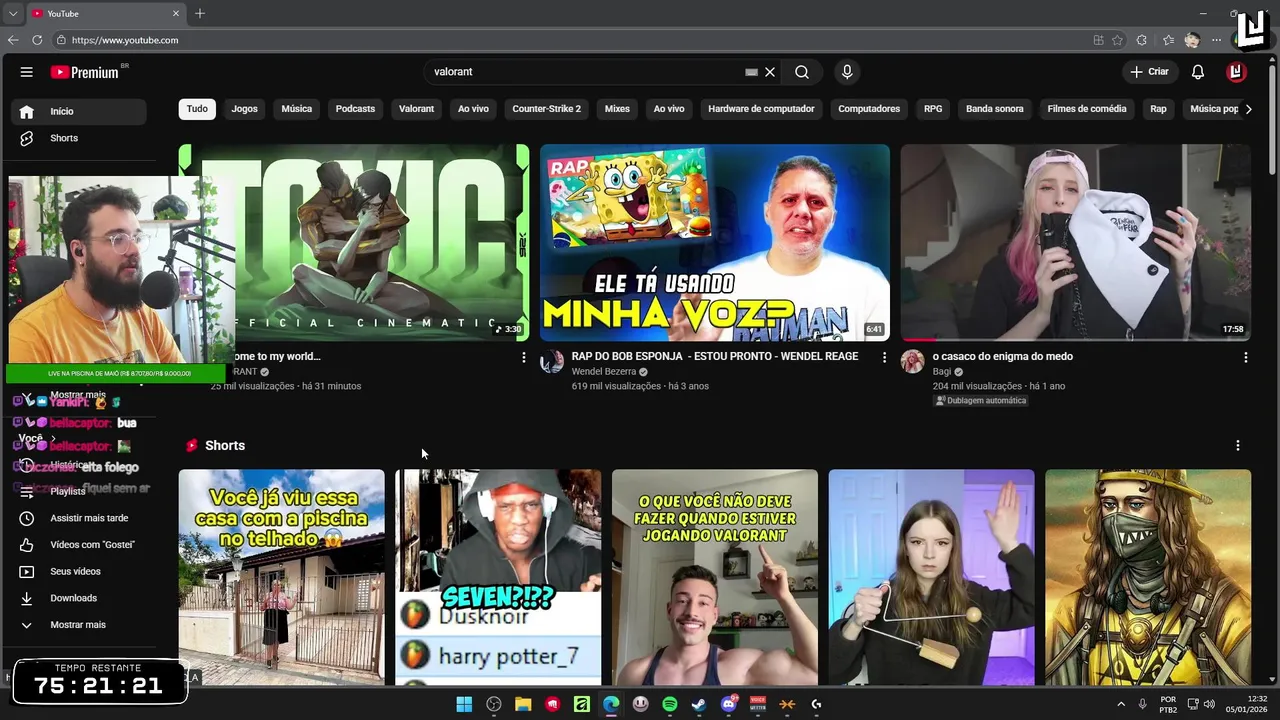Clear the search query with the X

coord(770,72)
